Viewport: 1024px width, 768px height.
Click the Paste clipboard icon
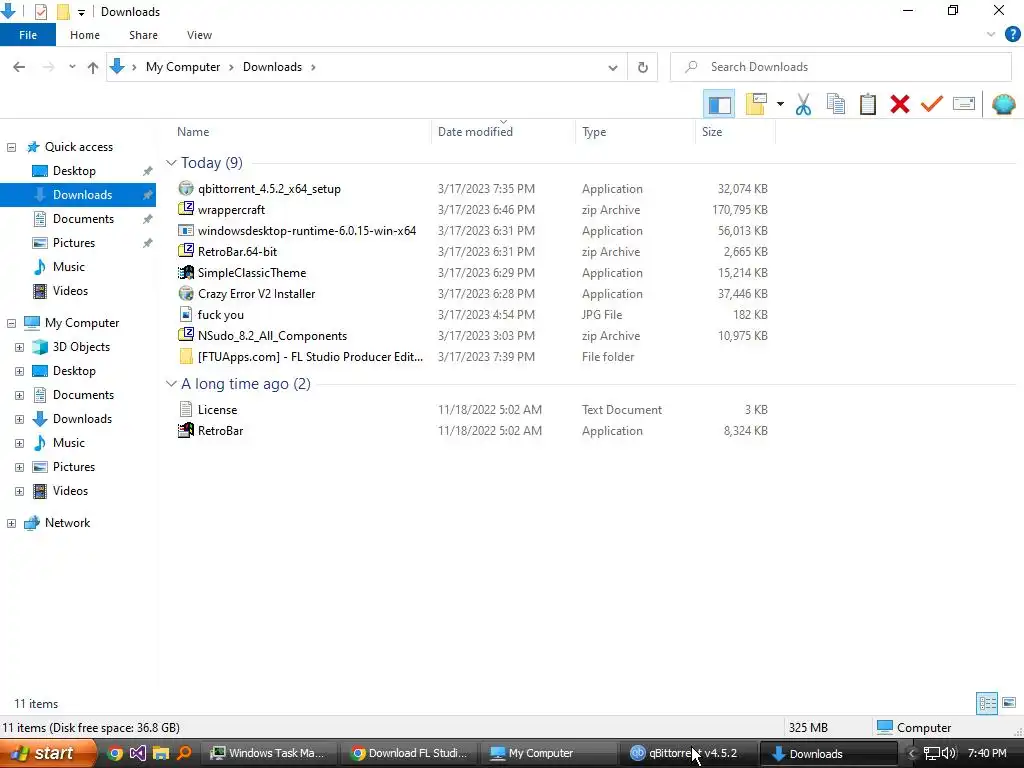868,104
